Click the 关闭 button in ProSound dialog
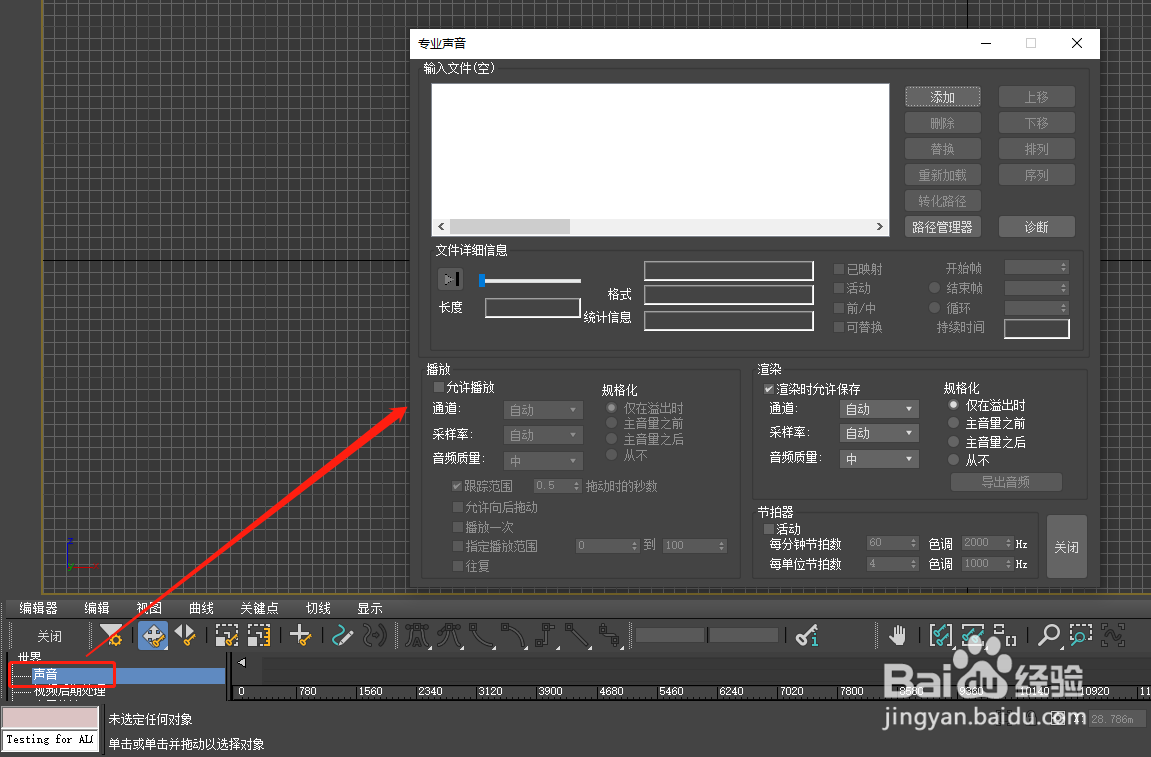Image resolution: width=1151 pixels, height=757 pixels. coord(1067,546)
